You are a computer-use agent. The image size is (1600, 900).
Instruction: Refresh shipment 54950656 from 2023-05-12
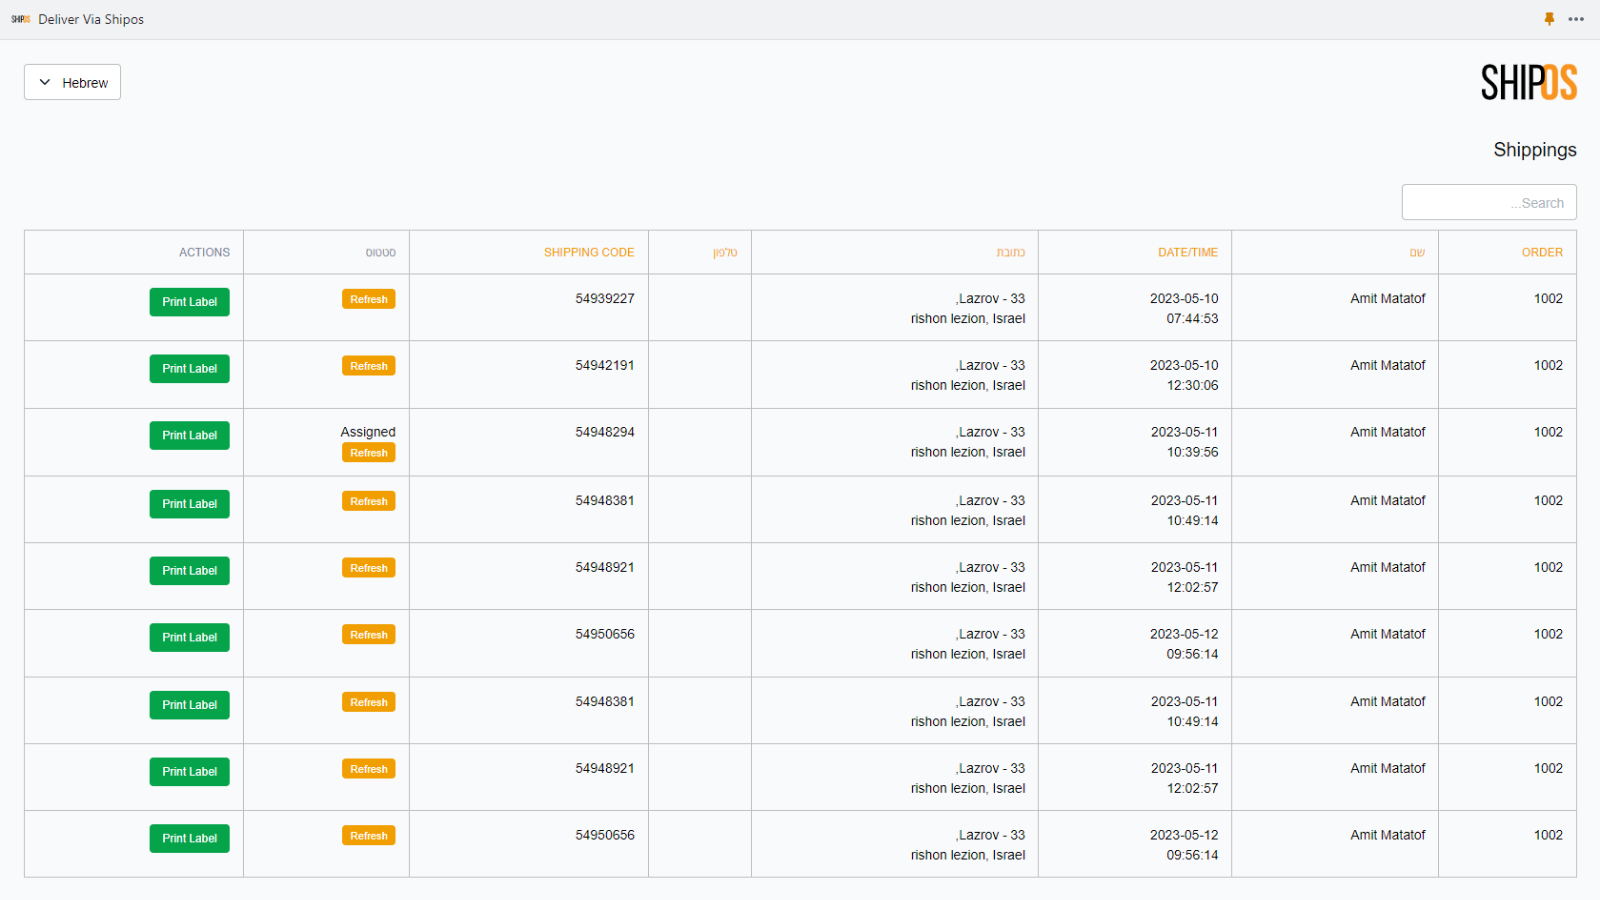tap(369, 634)
